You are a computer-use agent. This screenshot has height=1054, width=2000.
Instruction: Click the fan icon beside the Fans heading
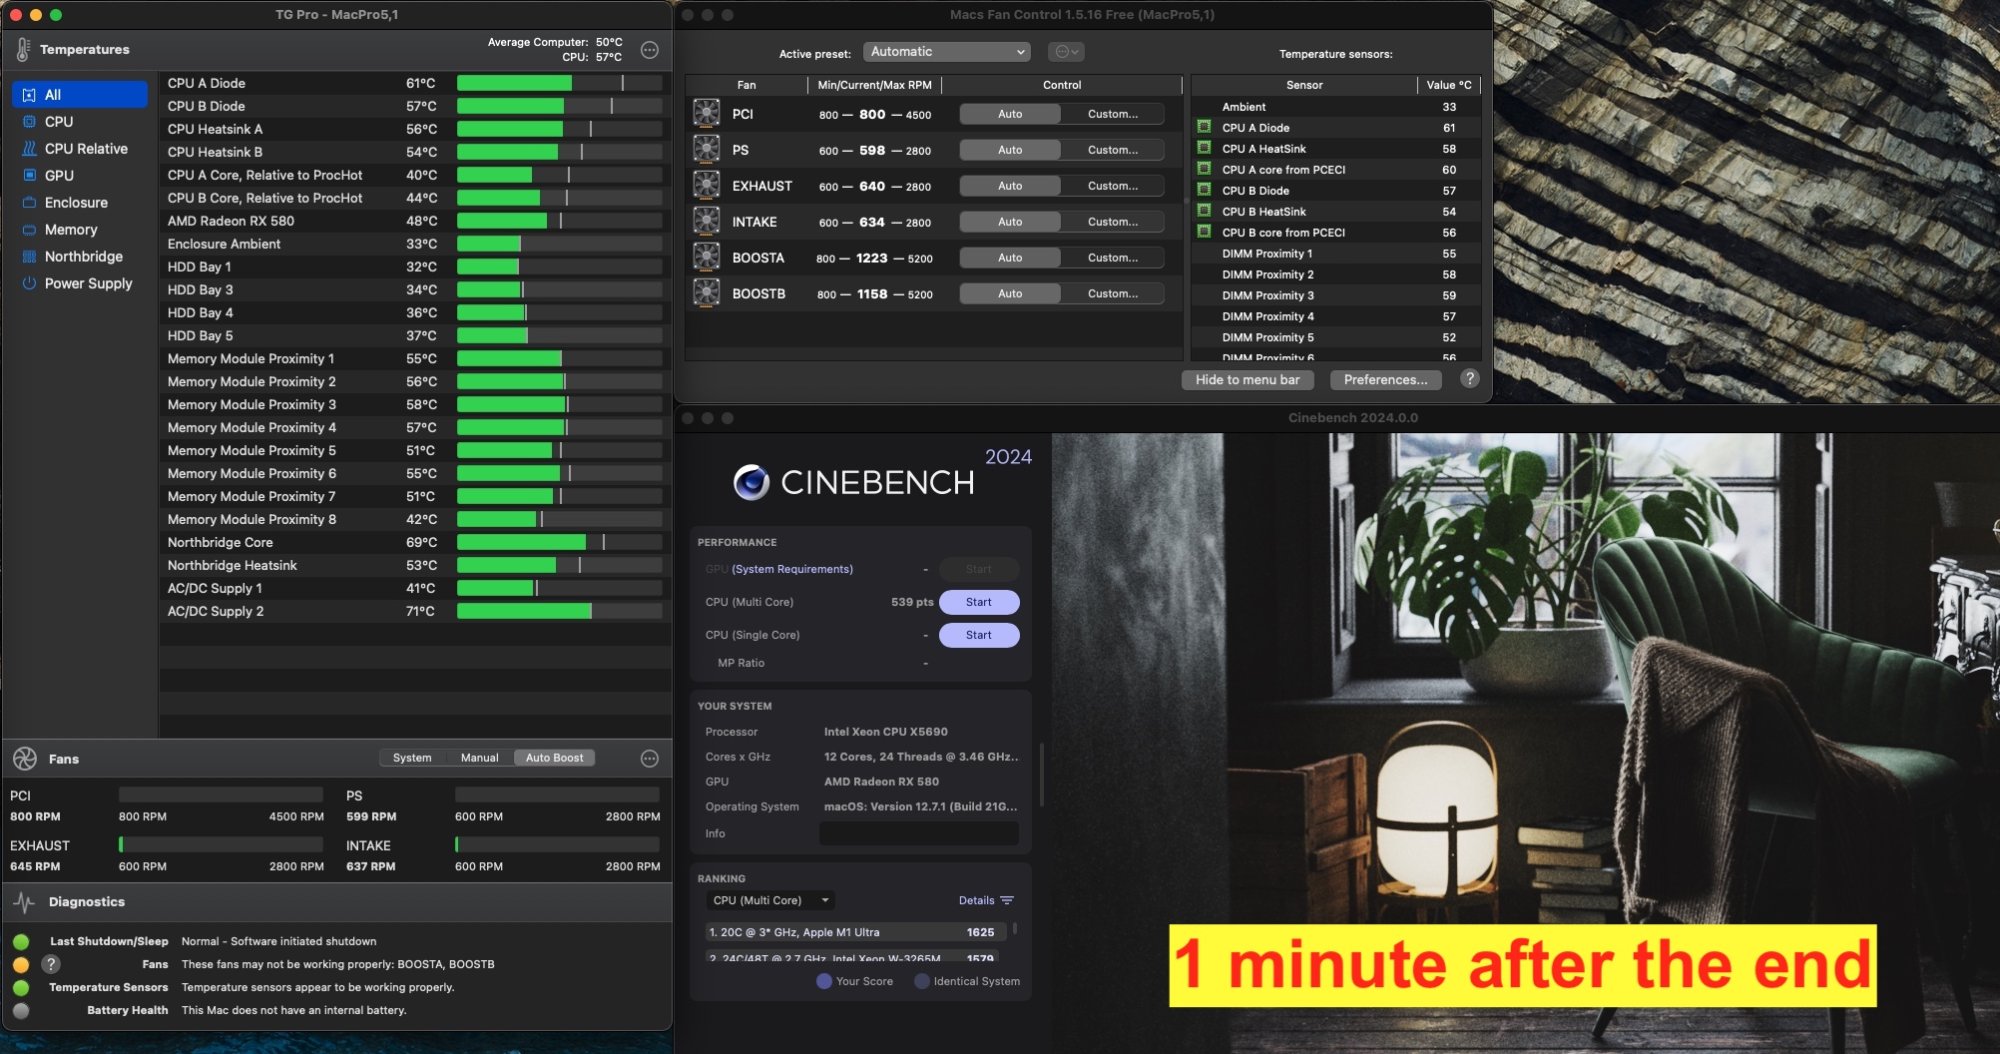tap(25, 759)
